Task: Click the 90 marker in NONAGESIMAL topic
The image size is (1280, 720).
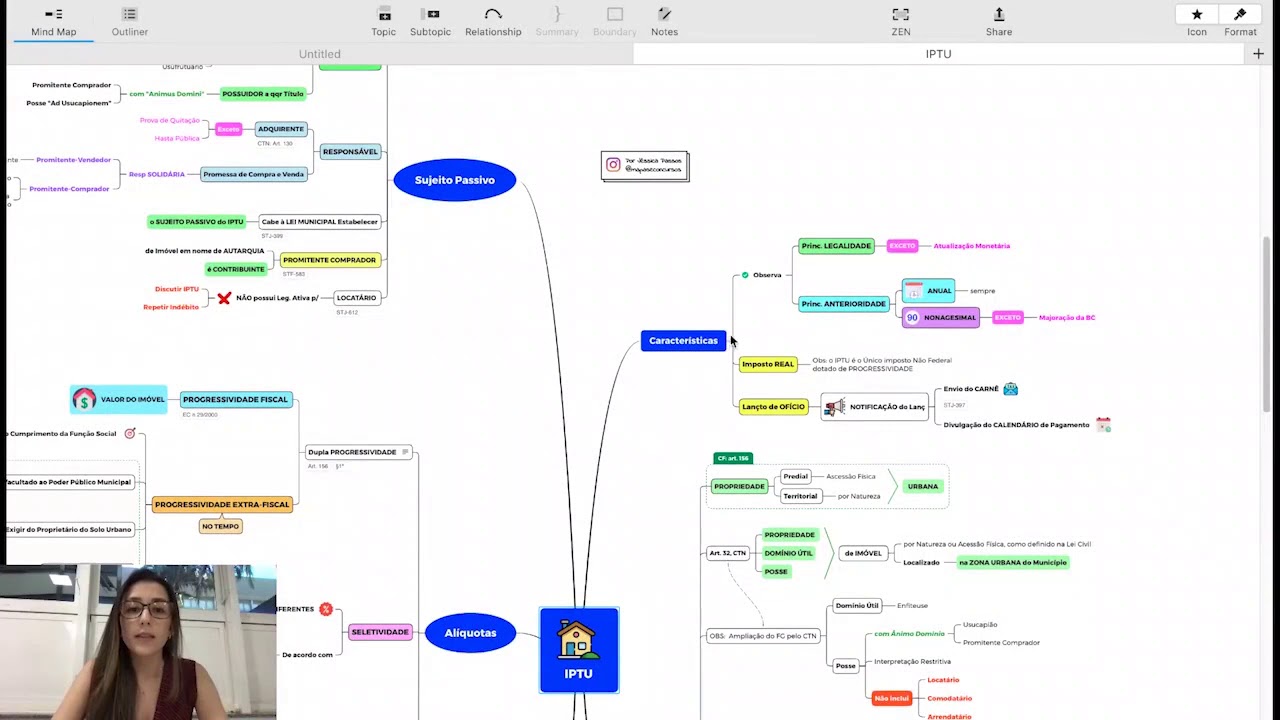Action: click(x=912, y=318)
